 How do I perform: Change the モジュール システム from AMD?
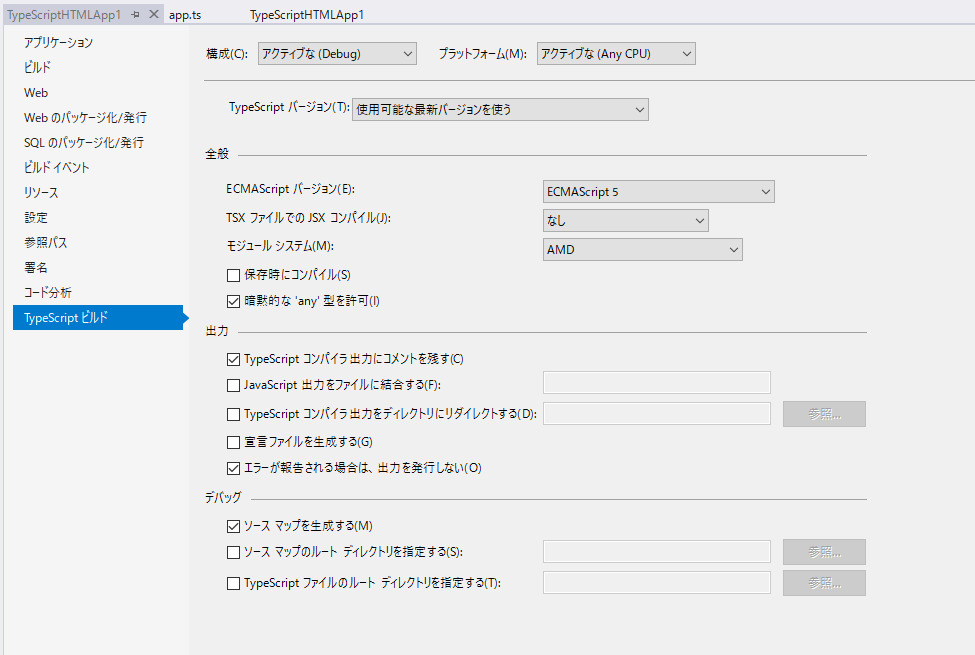tap(642, 249)
